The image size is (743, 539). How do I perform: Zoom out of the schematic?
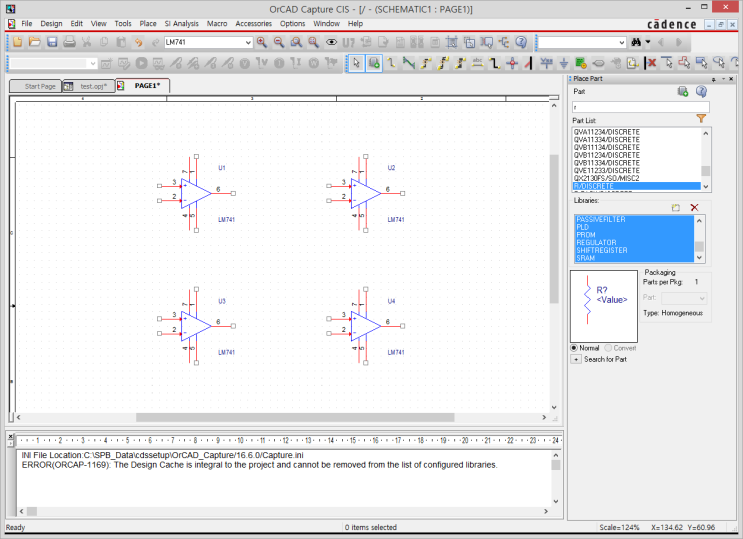pyautogui.click(x=279, y=42)
